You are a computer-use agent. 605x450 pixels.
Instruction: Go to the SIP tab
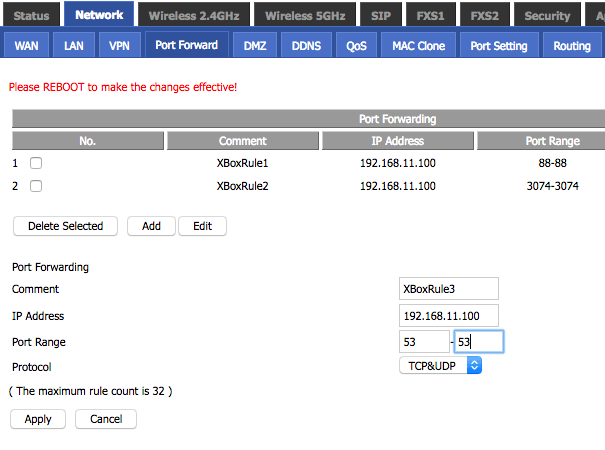pos(381,15)
